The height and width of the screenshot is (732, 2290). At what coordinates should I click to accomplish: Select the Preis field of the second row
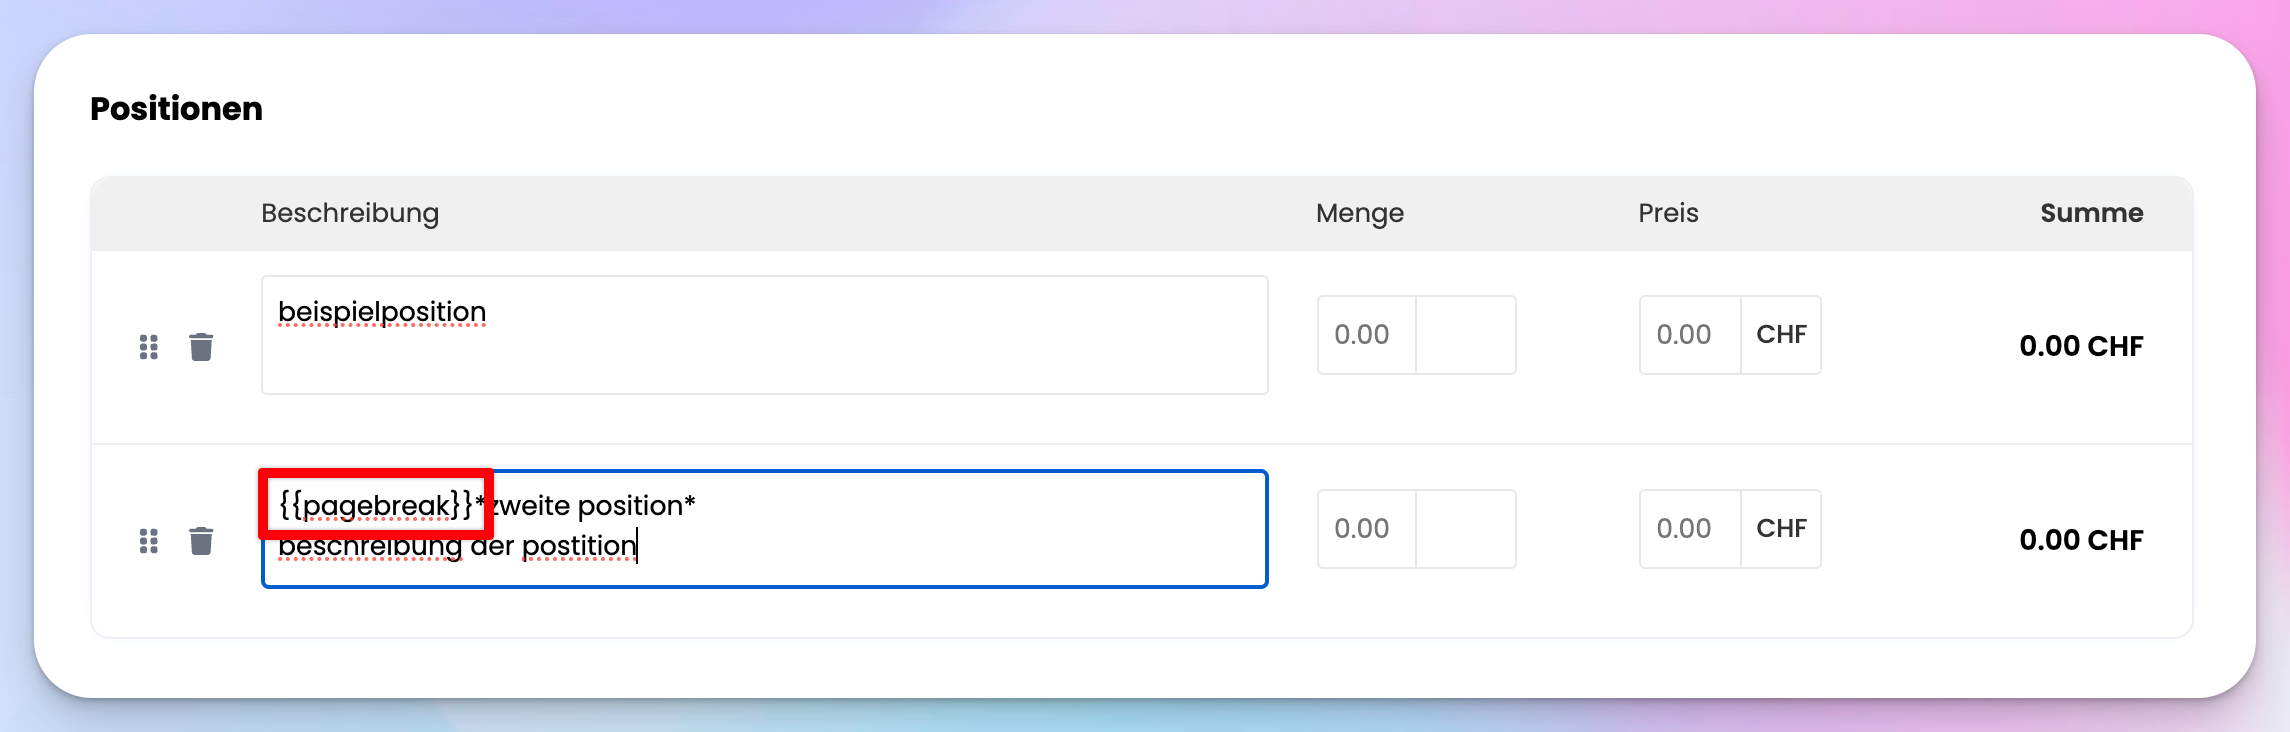point(1690,529)
